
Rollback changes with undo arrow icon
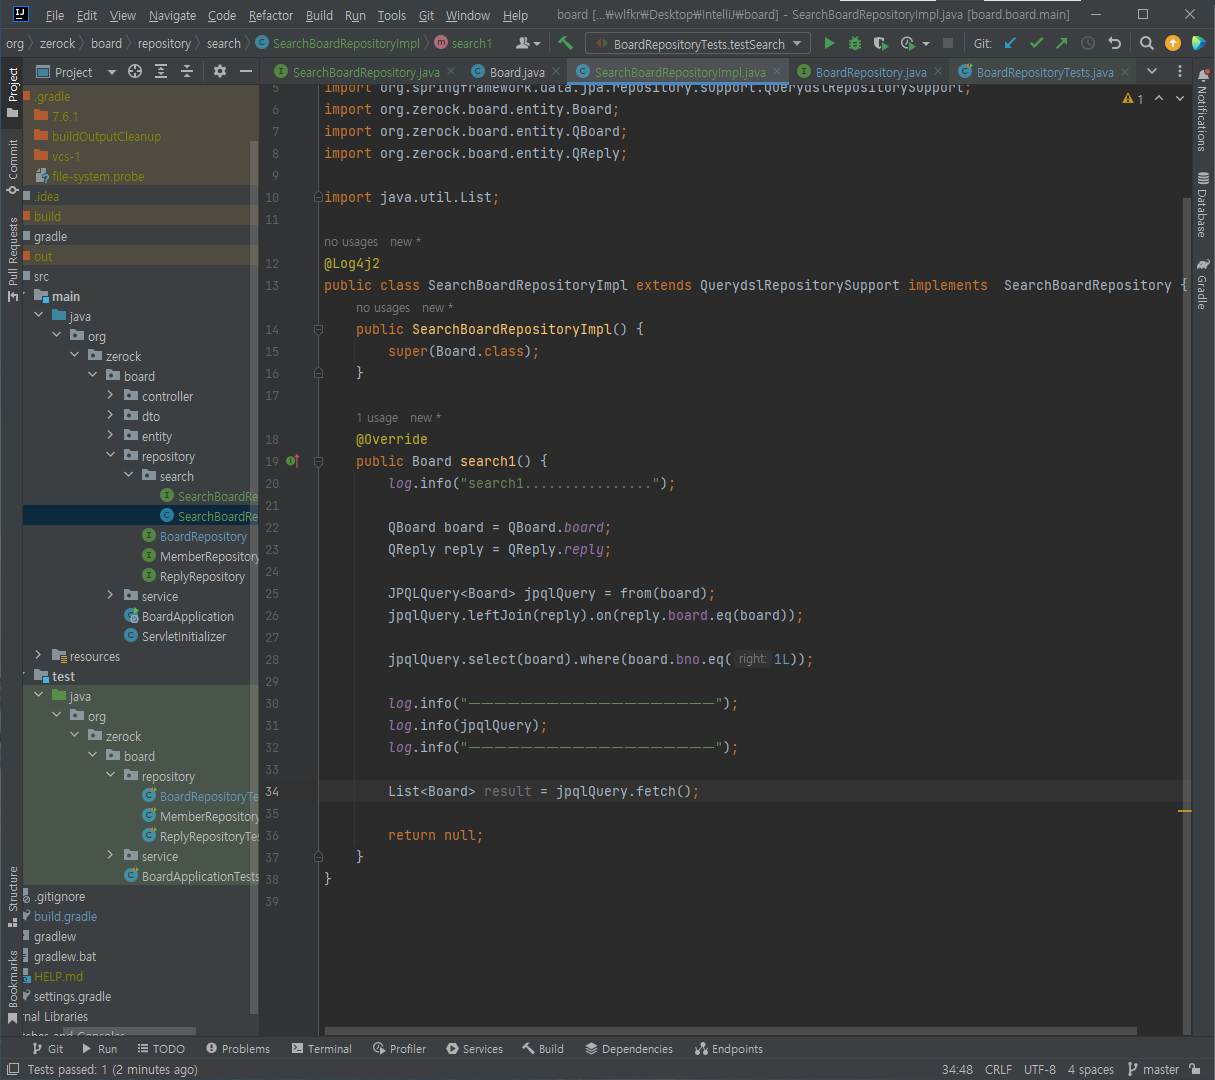click(1114, 43)
